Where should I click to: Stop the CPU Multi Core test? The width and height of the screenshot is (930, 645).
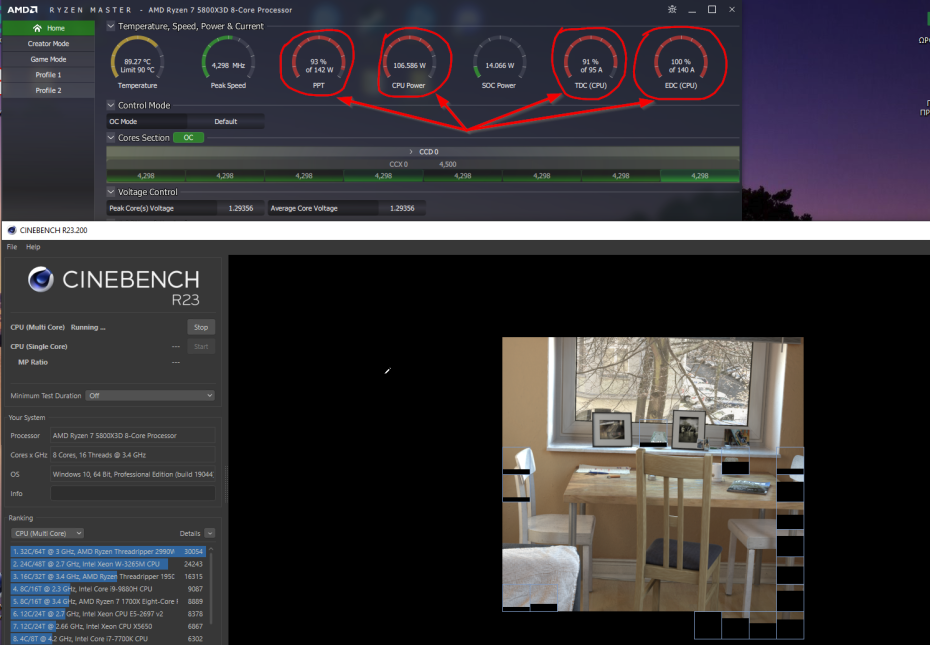coord(201,327)
